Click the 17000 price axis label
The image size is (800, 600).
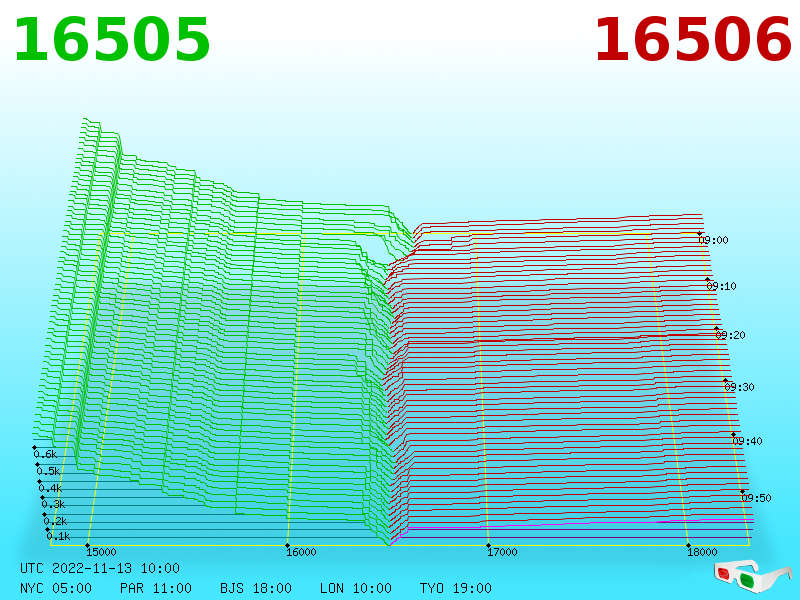pyautogui.click(x=502, y=552)
